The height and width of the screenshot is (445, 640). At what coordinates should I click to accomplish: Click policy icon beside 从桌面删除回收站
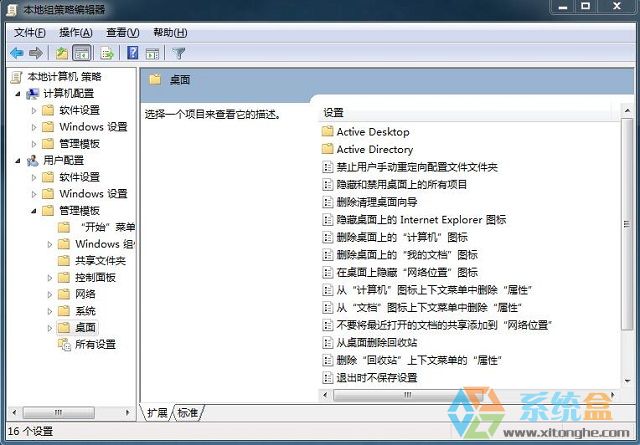(x=327, y=342)
